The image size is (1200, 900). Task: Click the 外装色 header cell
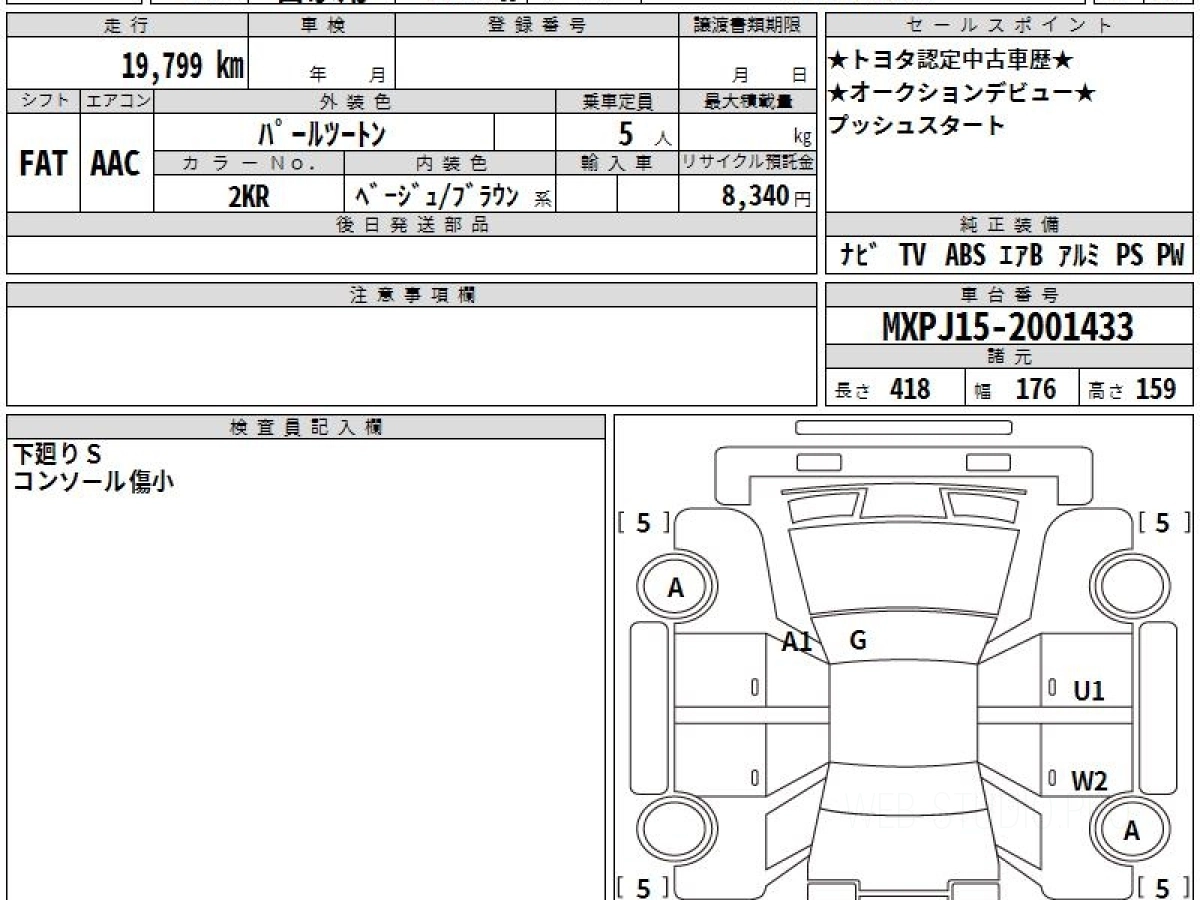355,101
